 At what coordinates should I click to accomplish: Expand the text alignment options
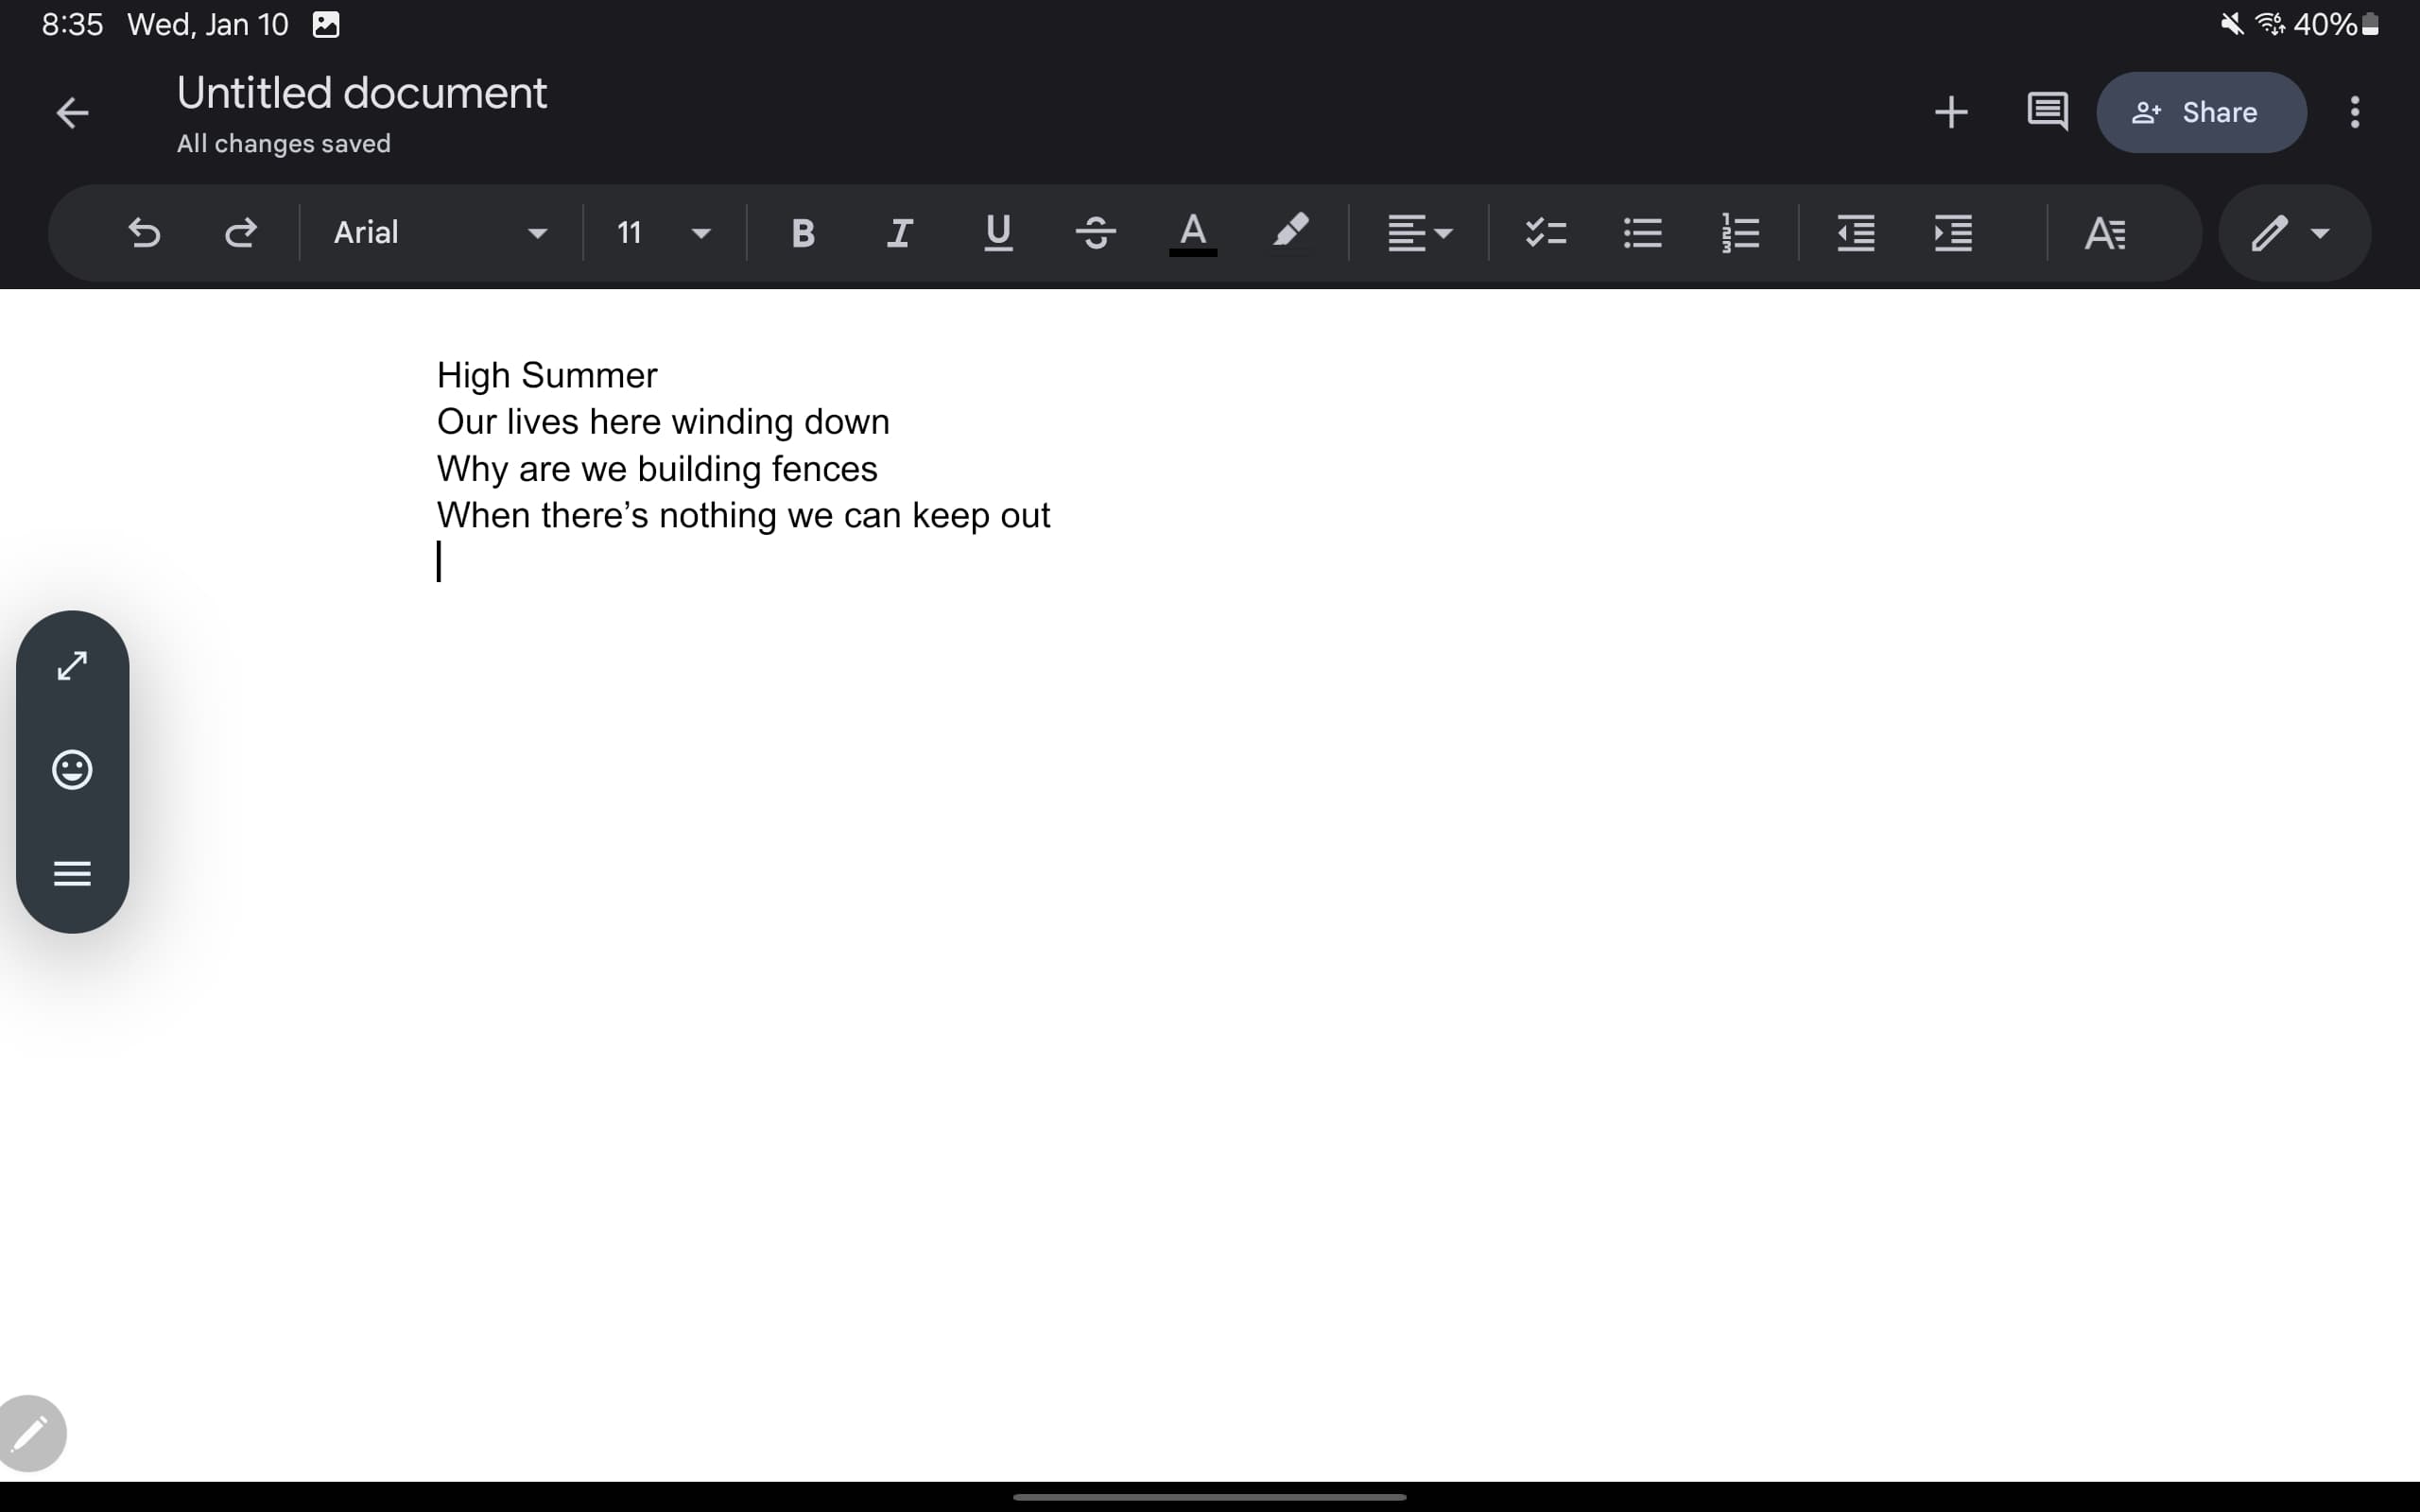click(1420, 233)
